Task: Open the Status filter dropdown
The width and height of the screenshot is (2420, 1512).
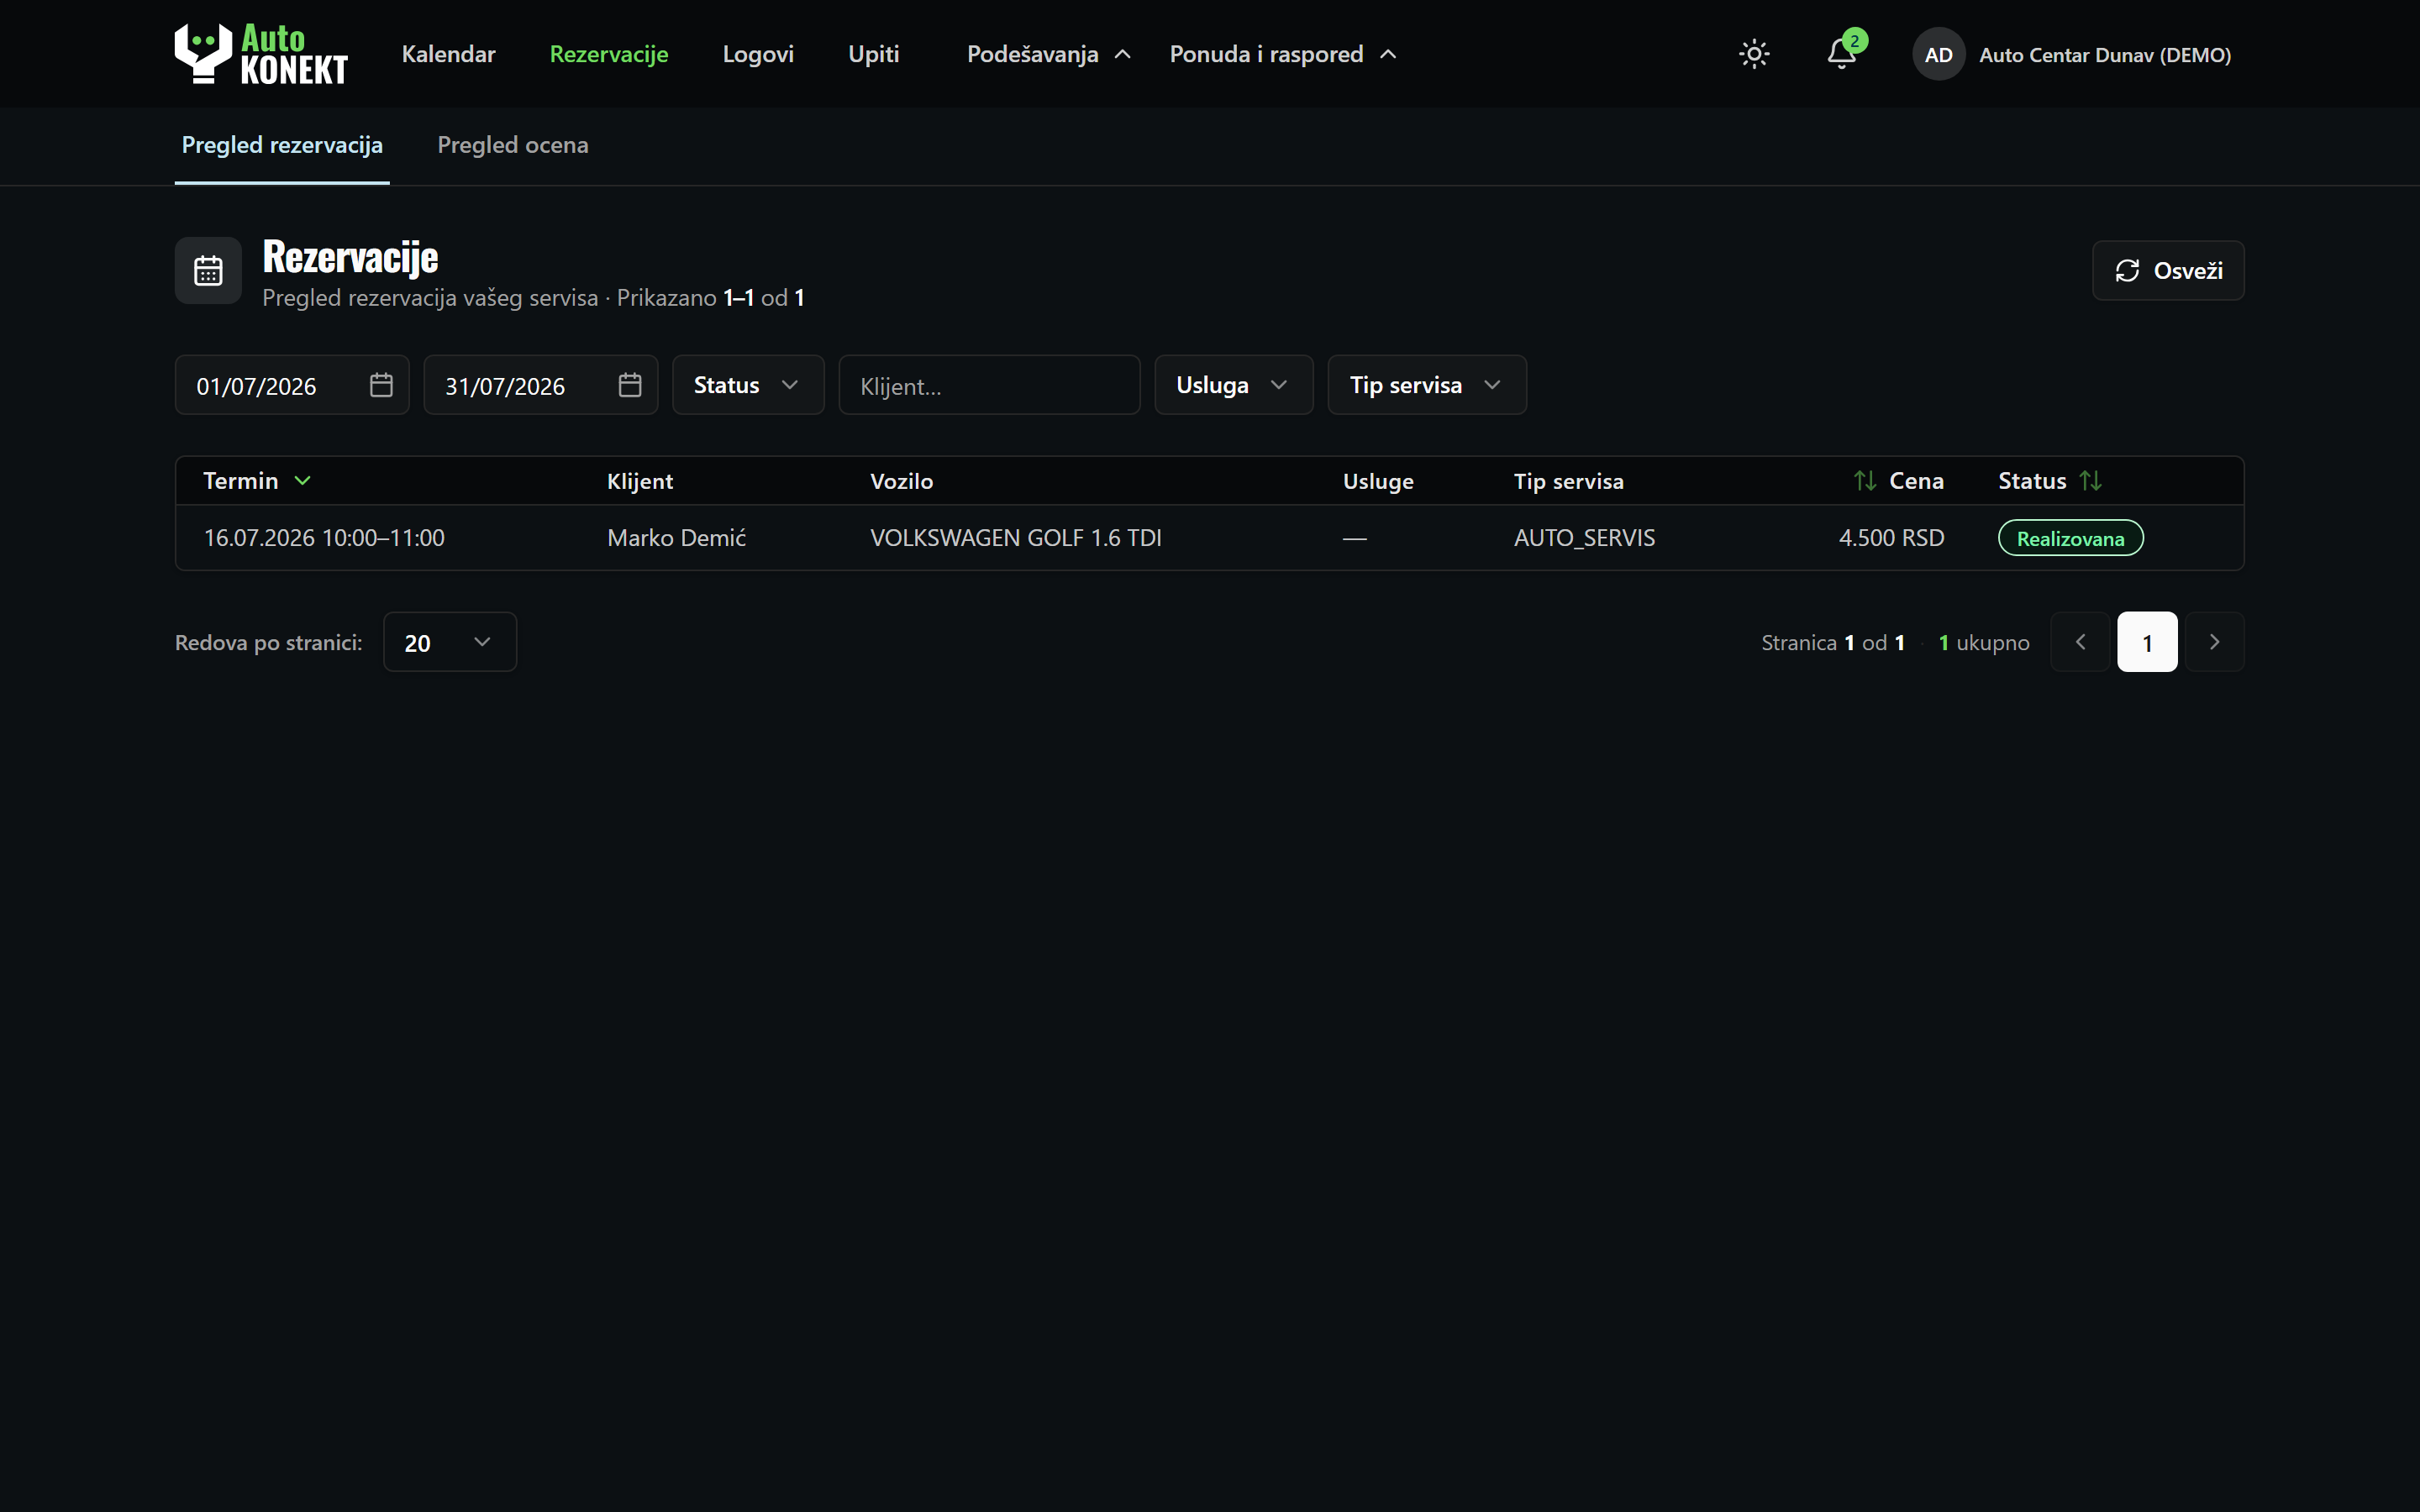Action: [748, 385]
